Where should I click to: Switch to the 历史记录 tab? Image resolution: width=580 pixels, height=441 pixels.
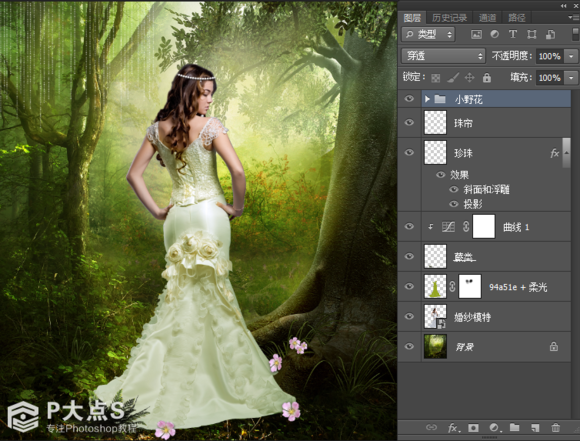(449, 18)
